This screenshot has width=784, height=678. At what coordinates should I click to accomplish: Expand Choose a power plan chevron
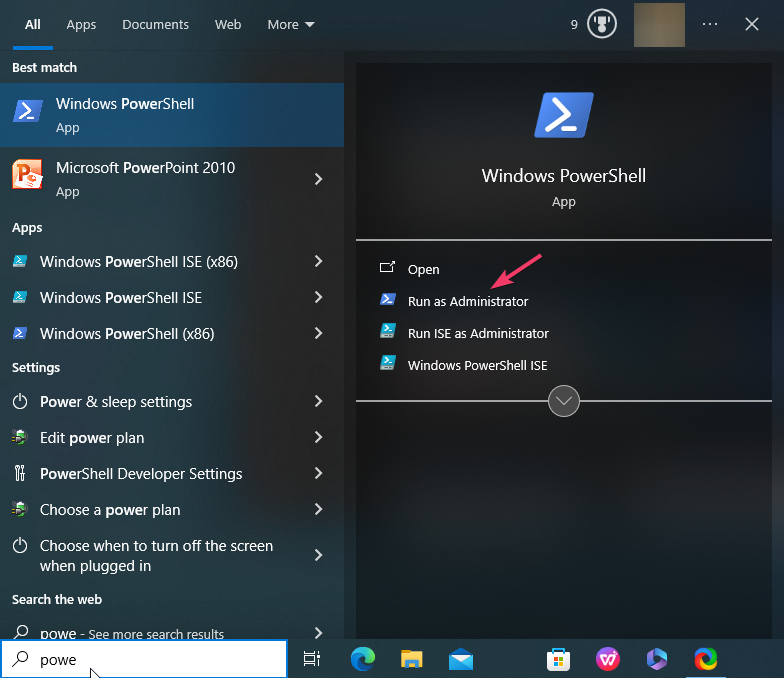pyautogui.click(x=318, y=509)
